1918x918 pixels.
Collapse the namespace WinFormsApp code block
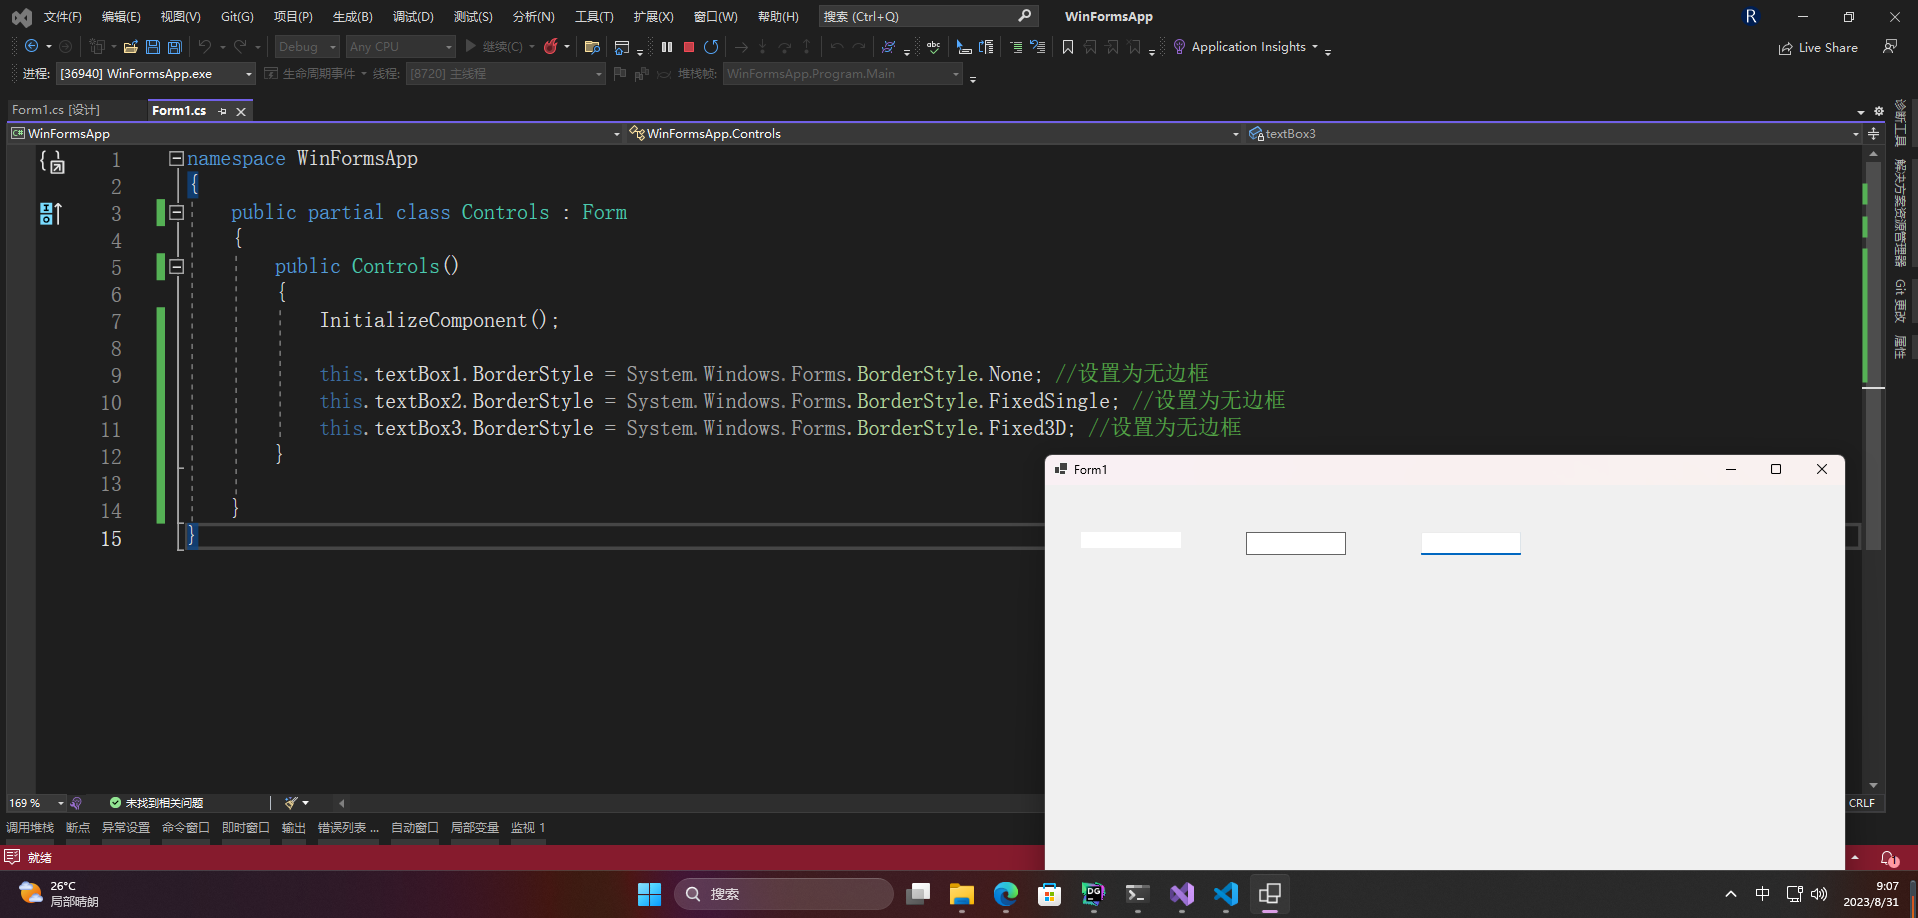176,158
